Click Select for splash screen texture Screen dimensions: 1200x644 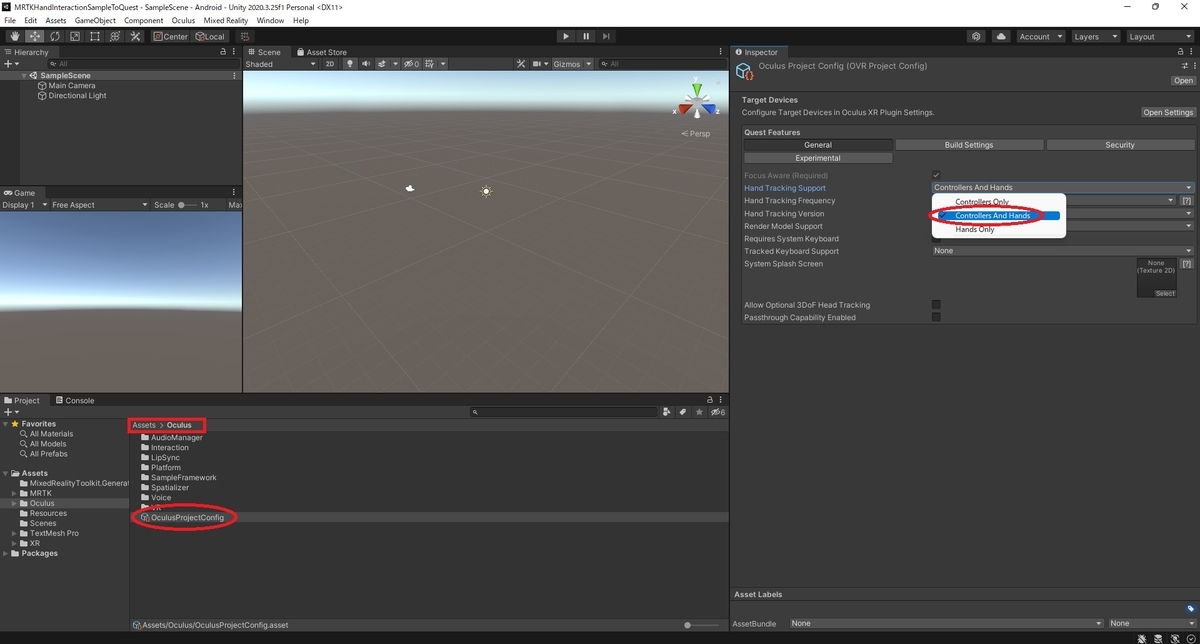1165,293
